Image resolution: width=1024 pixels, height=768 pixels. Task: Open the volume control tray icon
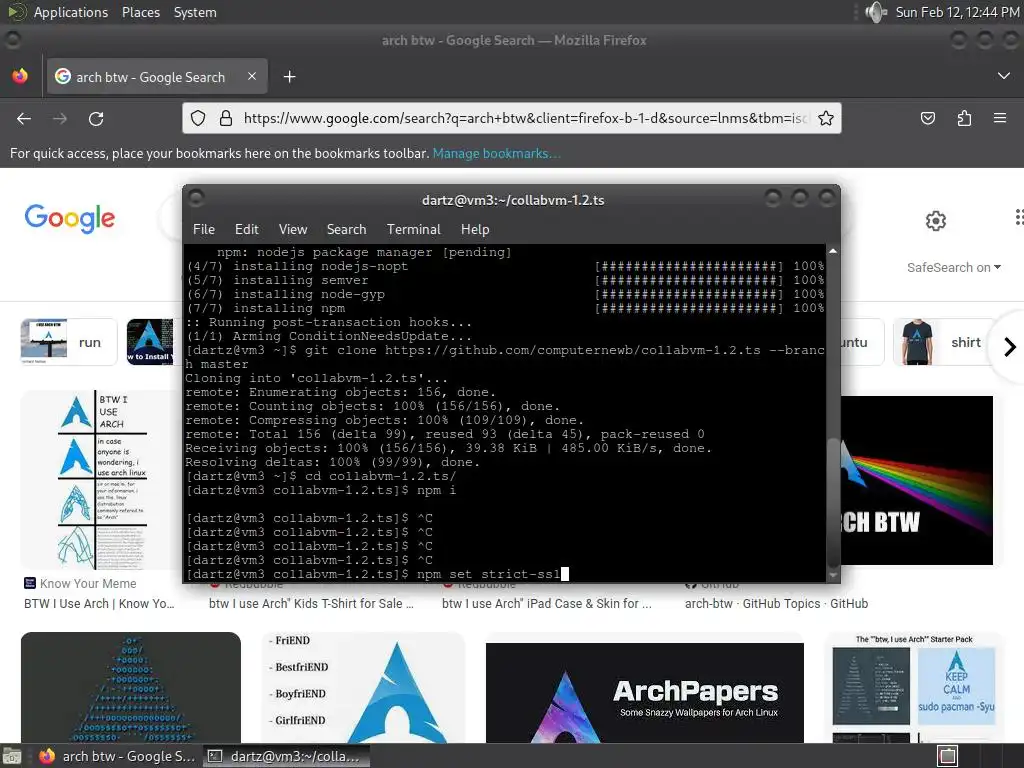[x=875, y=12]
